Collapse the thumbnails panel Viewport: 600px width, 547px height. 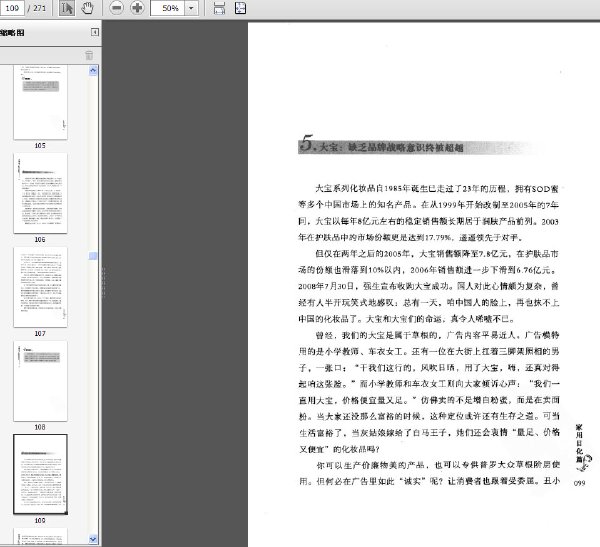pos(95,32)
